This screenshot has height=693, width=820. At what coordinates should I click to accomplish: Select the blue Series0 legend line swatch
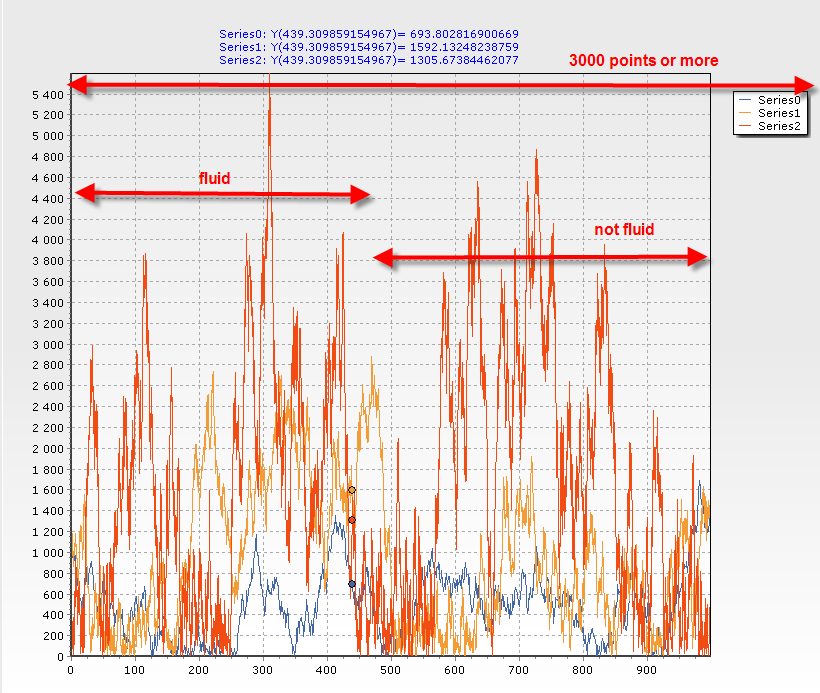745,100
